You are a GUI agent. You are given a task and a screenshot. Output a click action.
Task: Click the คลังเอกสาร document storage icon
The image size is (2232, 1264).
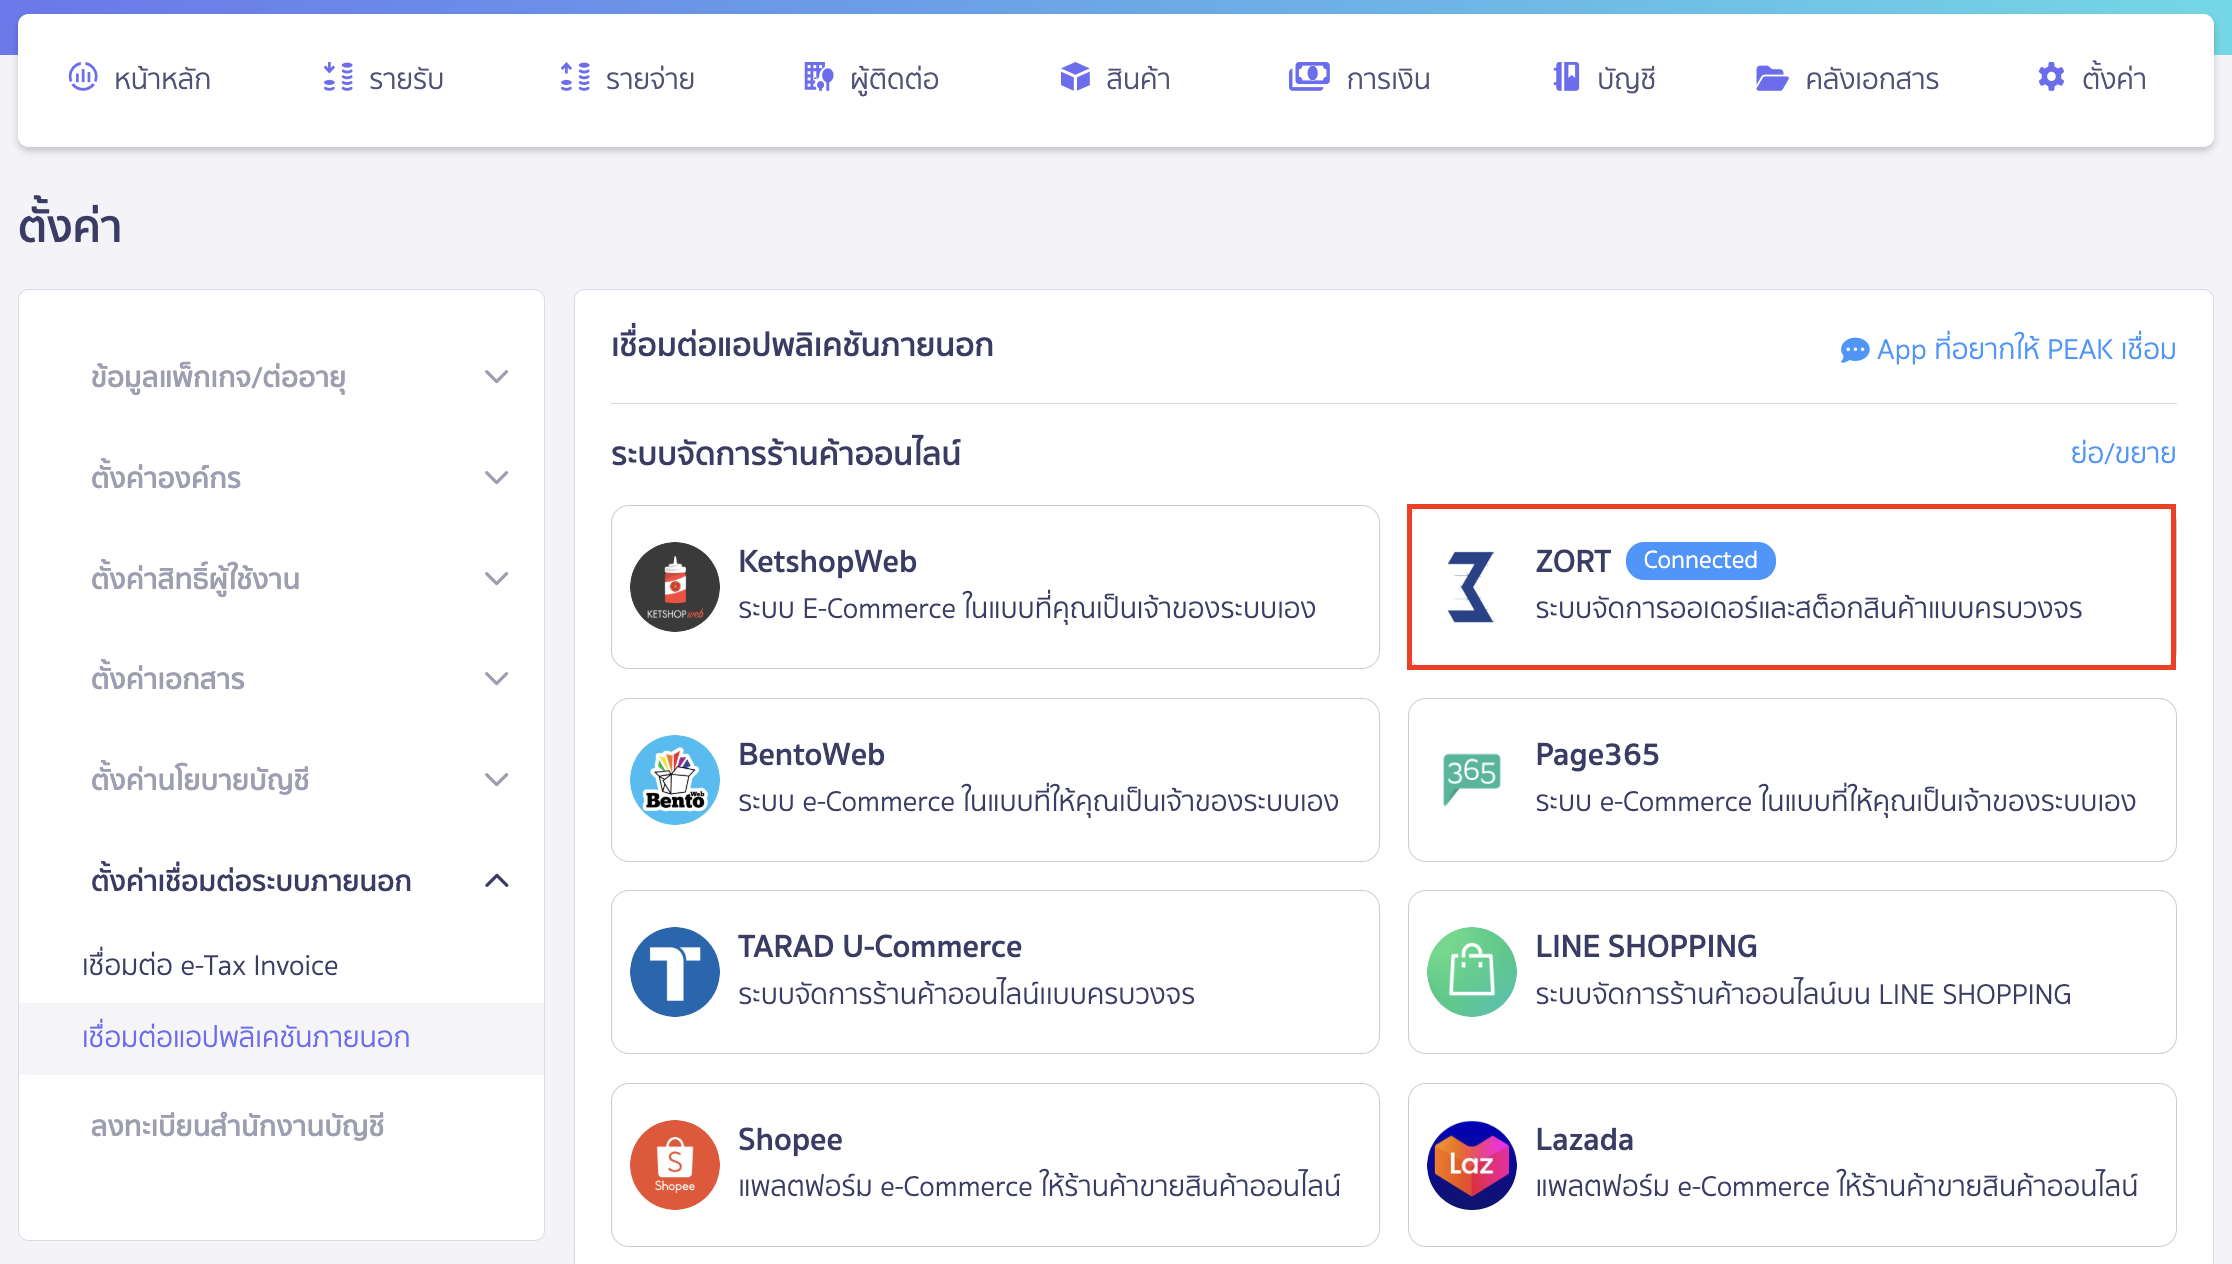tap(1770, 77)
